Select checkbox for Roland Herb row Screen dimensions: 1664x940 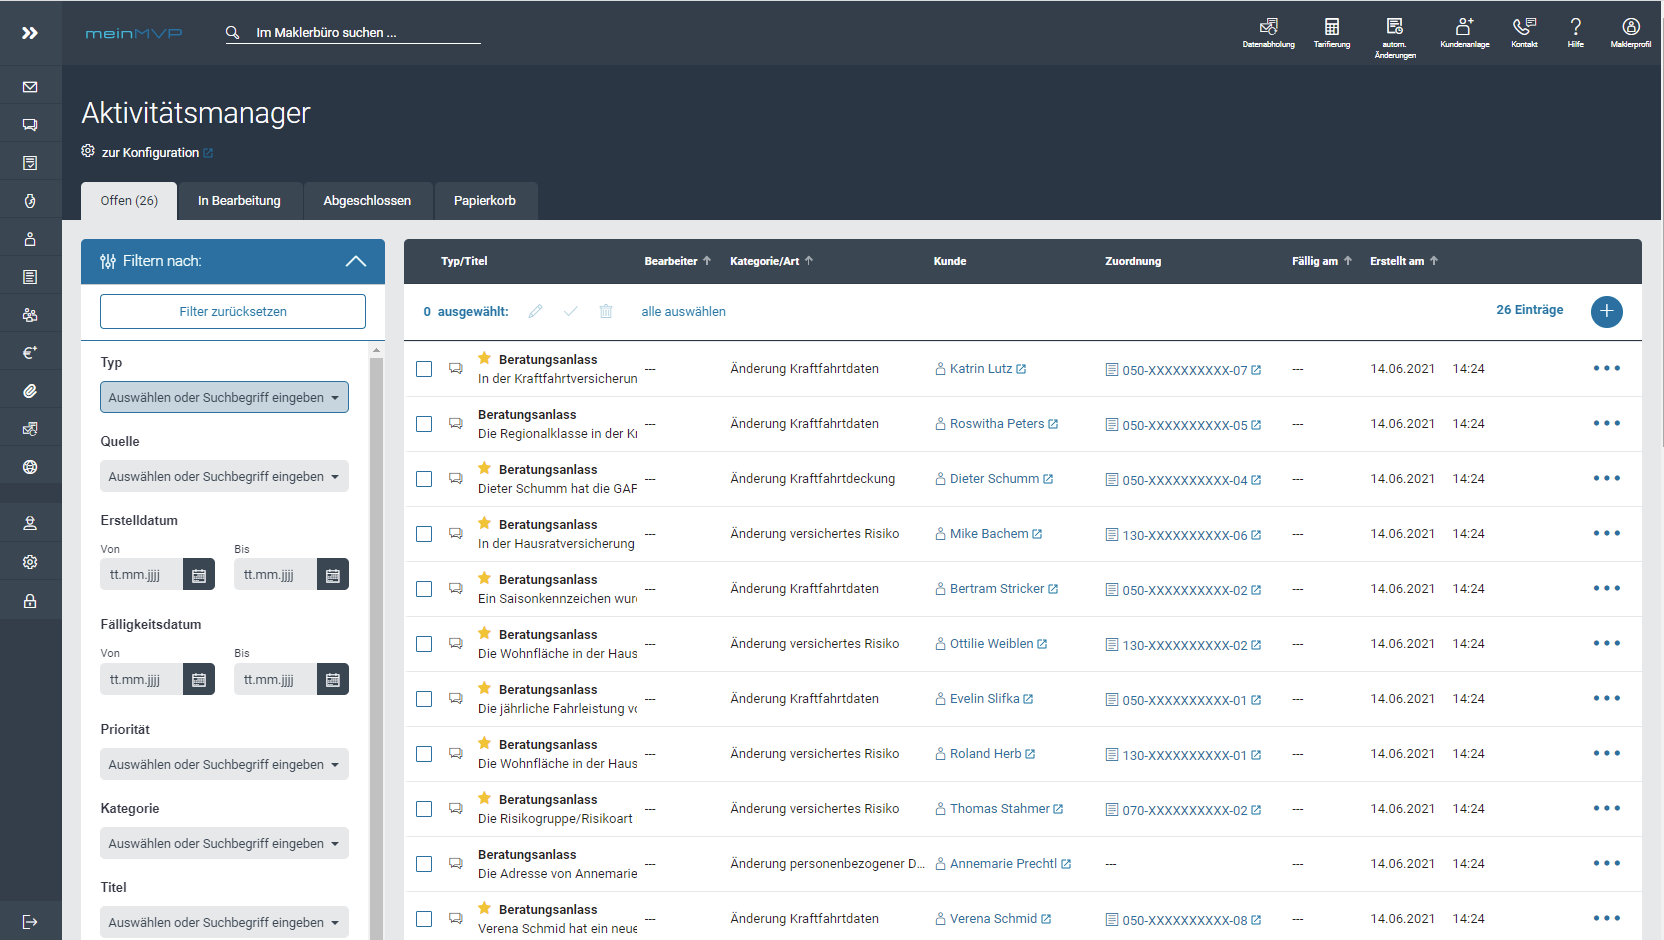424,754
